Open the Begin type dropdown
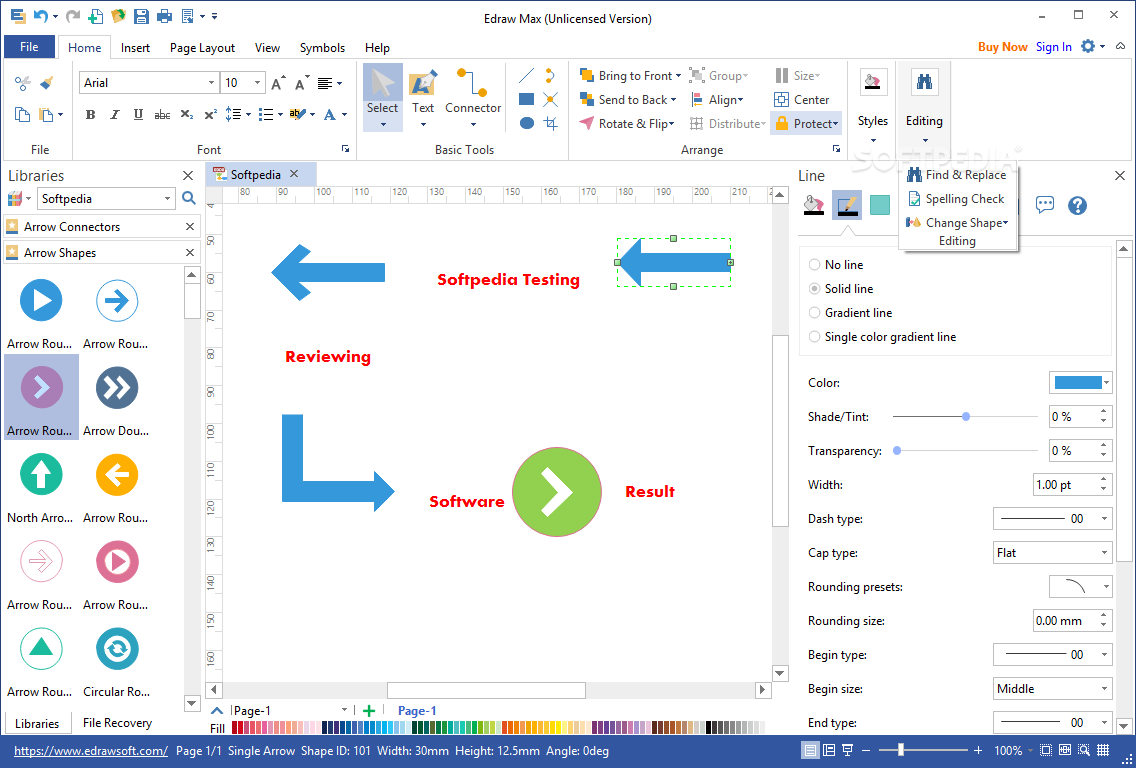 pos(1052,655)
